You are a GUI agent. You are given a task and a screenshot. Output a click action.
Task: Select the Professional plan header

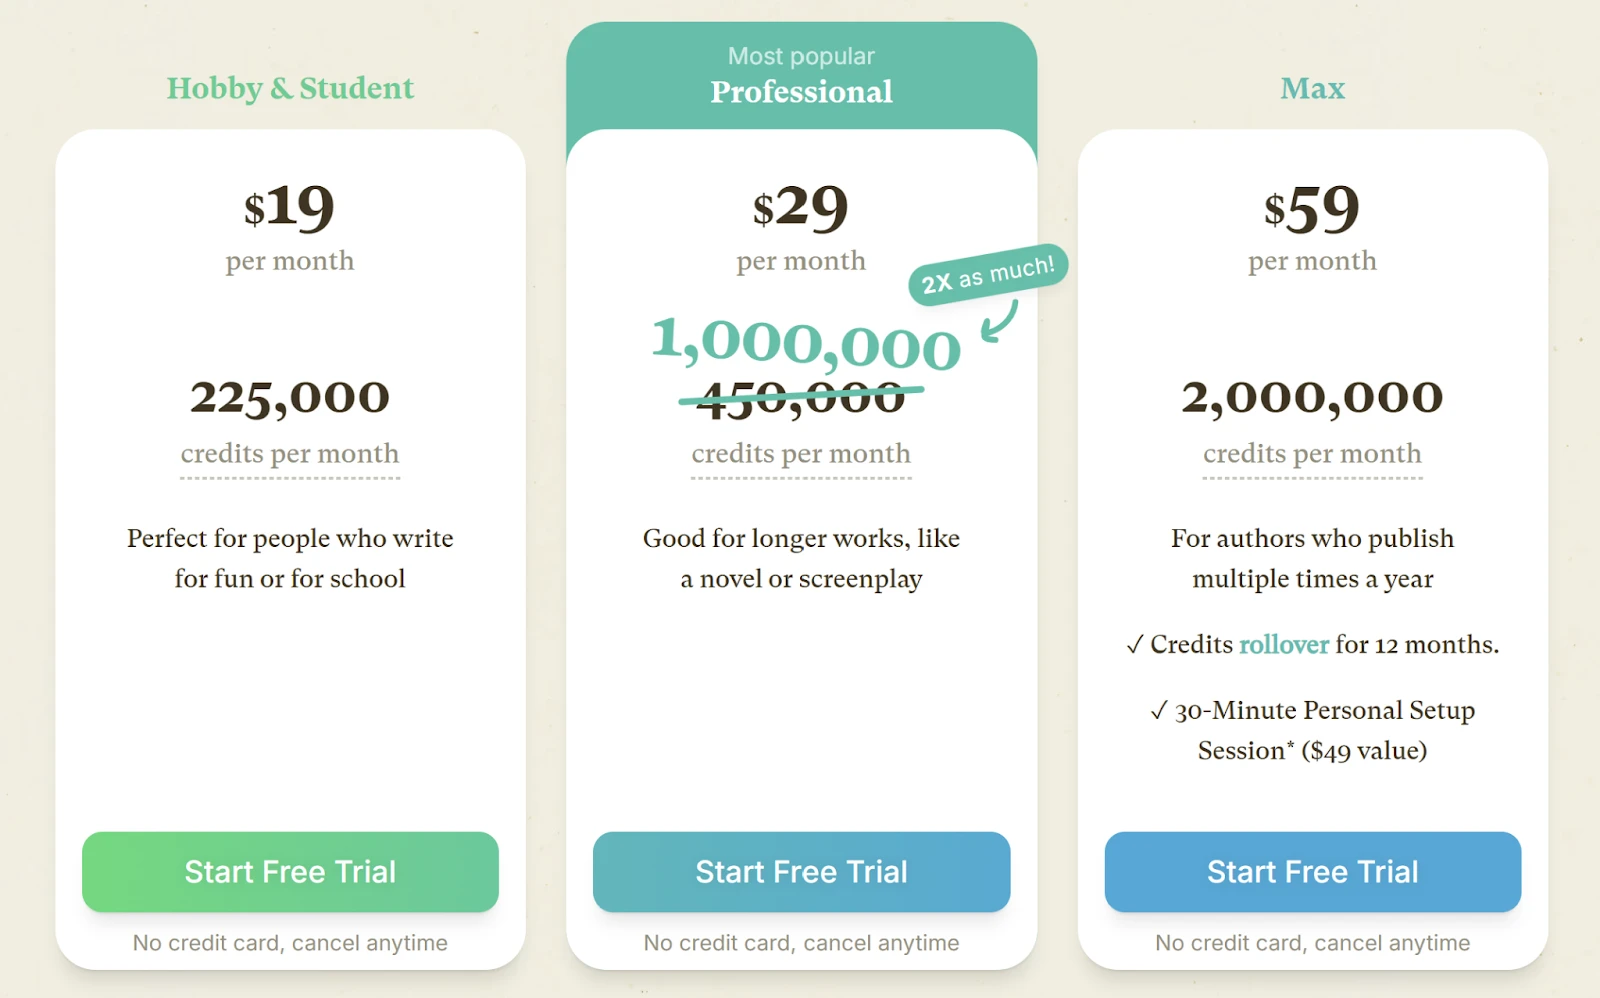pyautogui.click(x=801, y=92)
